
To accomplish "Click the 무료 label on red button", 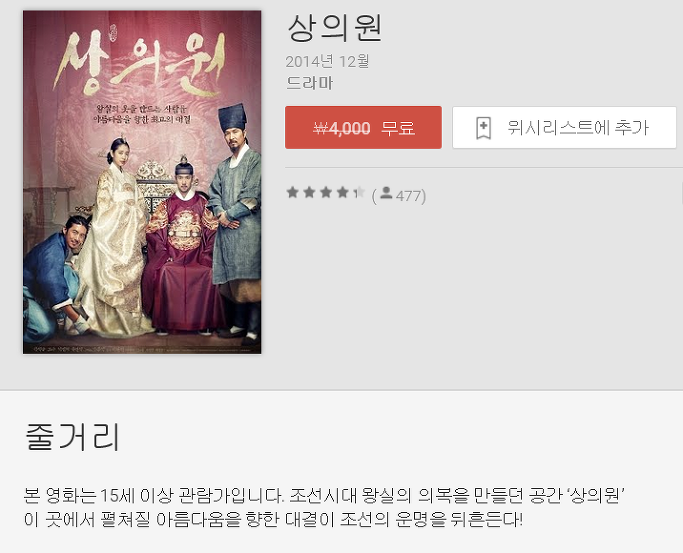I will [x=398, y=128].
